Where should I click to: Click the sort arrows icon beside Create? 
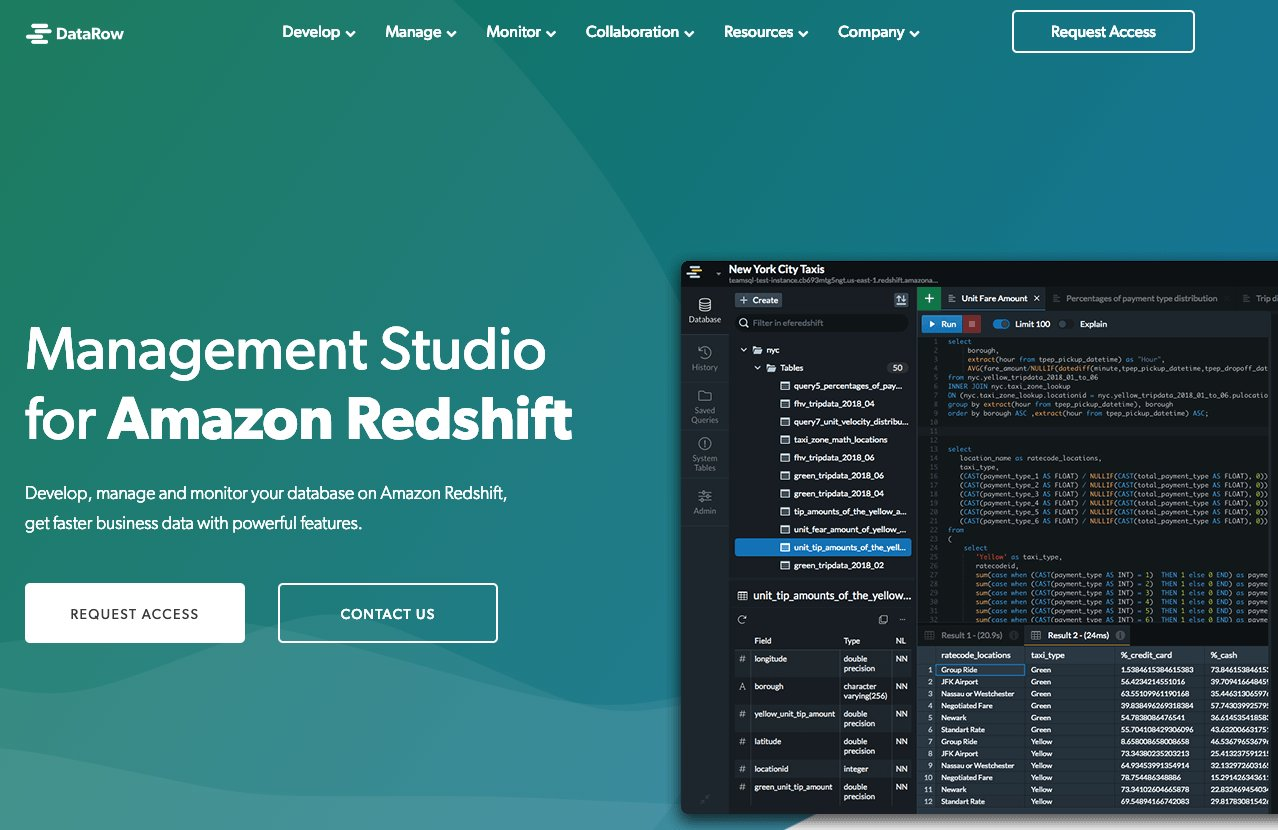click(901, 300)
